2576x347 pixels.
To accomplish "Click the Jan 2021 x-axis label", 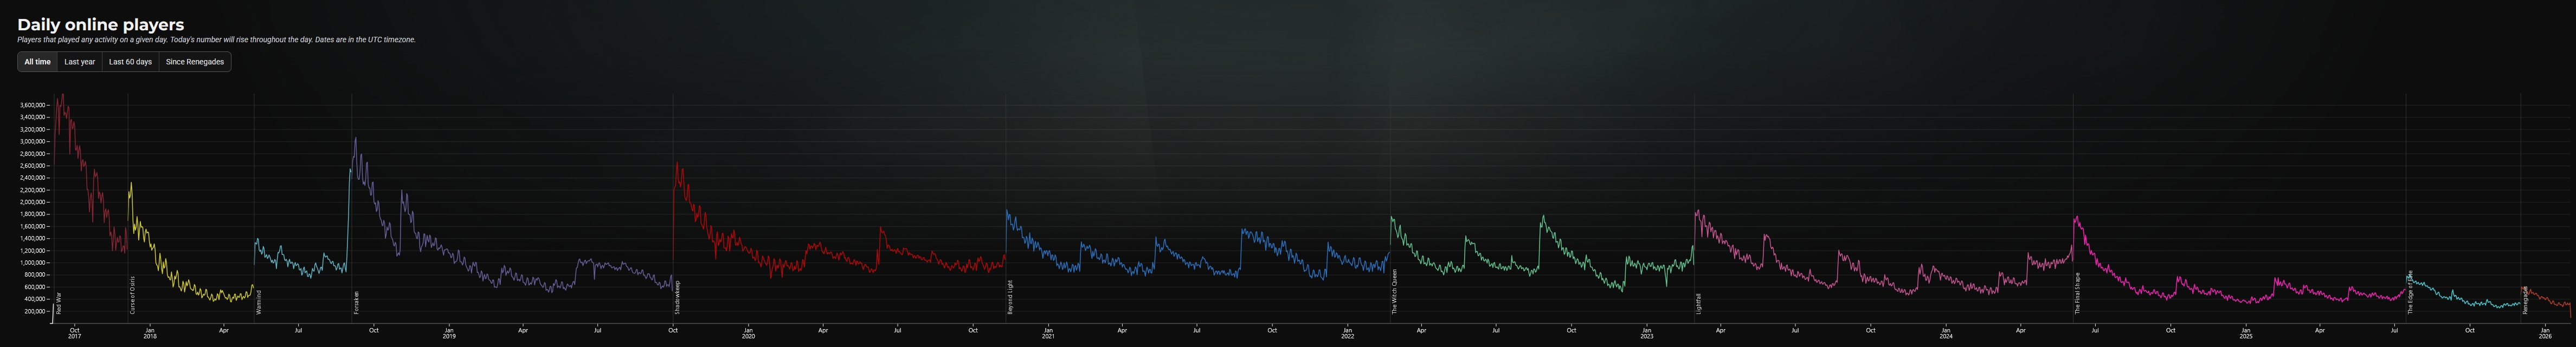I will 1048,333.
